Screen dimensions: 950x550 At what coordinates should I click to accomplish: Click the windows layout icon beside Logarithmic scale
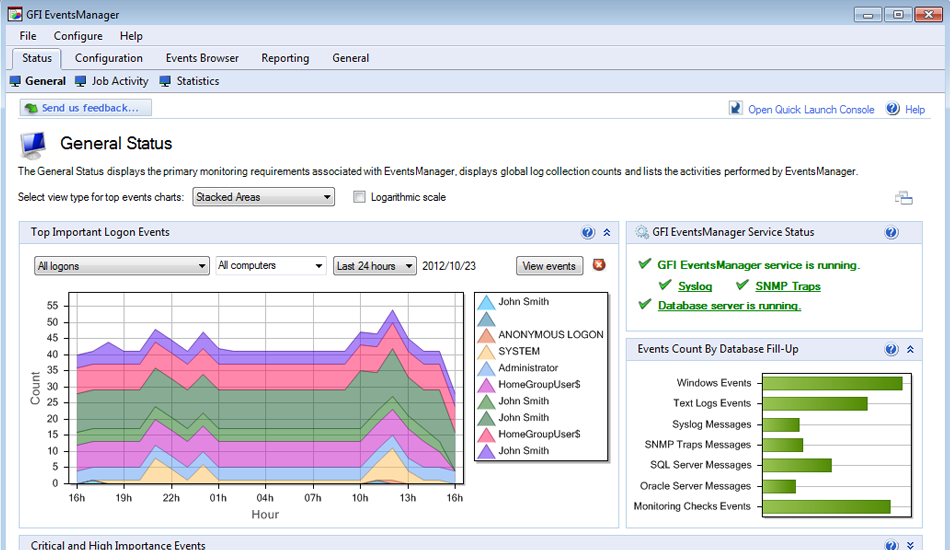(x=903, y=198)
